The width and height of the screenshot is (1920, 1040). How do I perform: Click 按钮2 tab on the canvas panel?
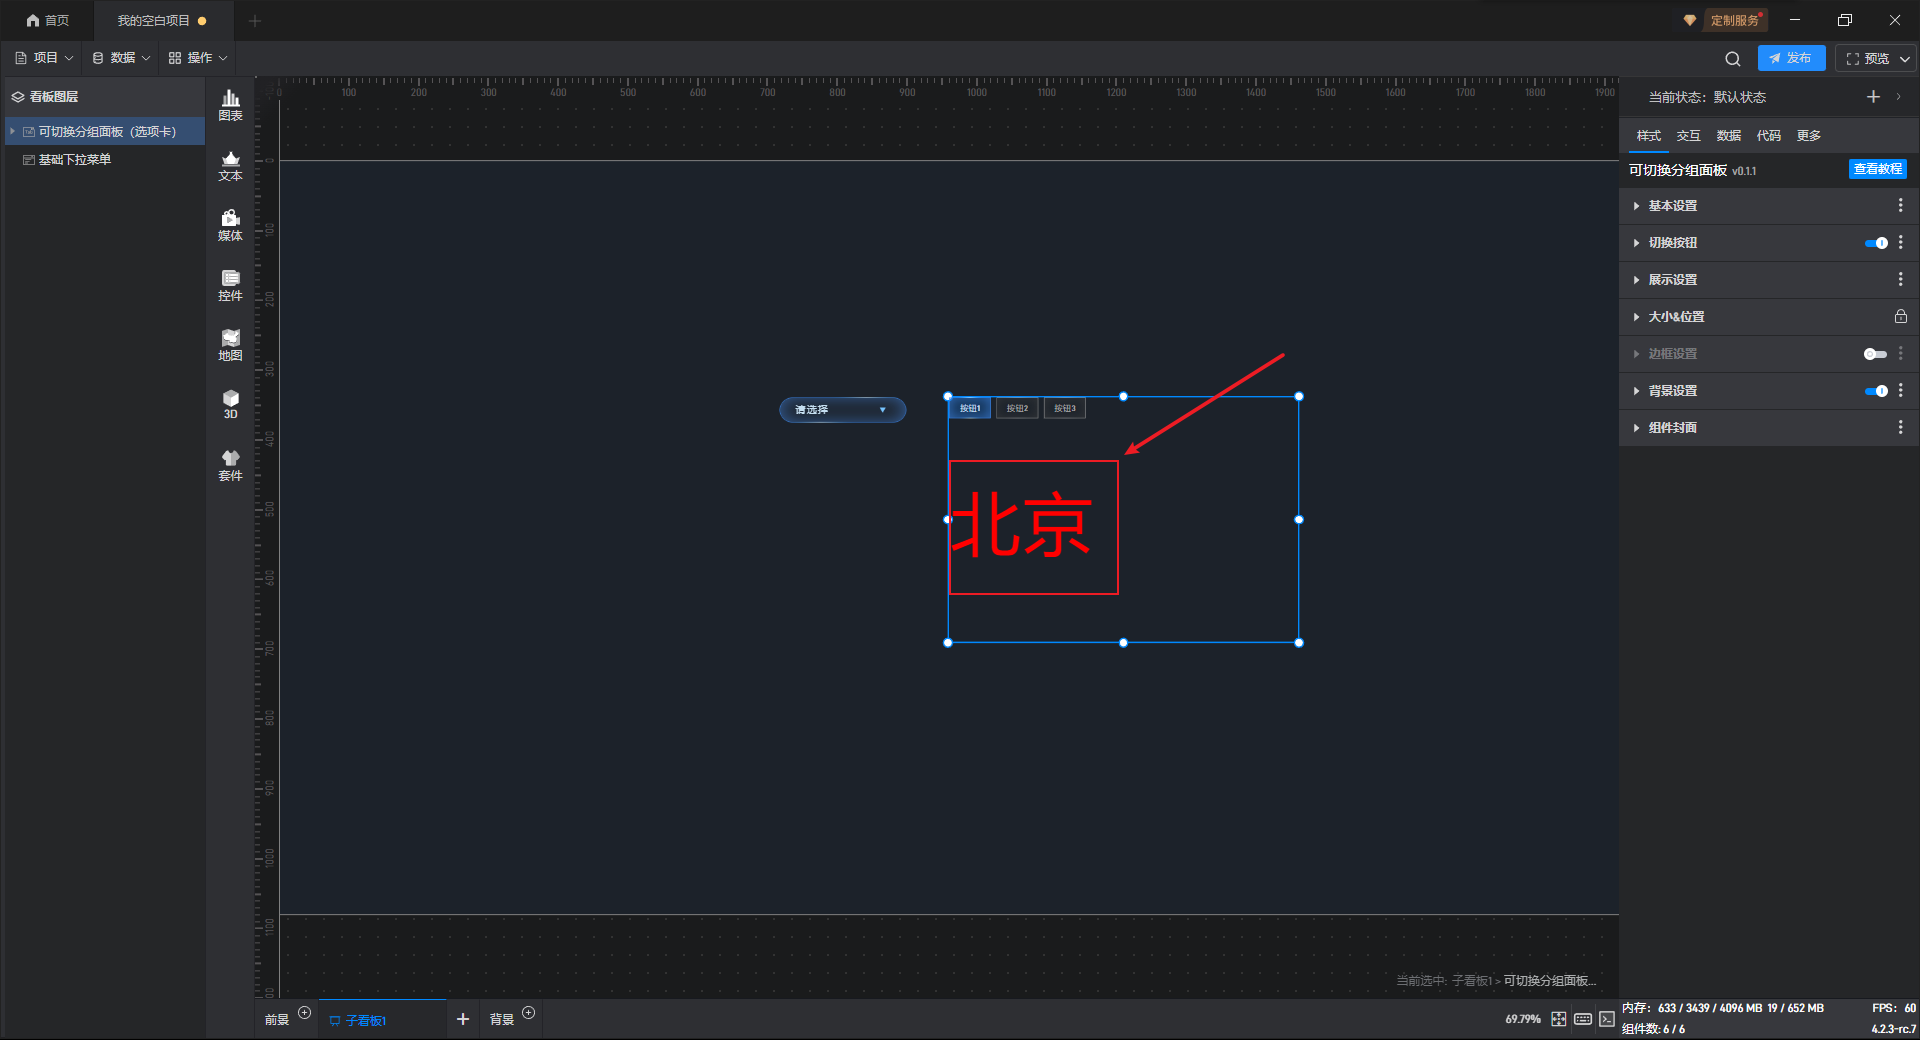coord(1017,409)
